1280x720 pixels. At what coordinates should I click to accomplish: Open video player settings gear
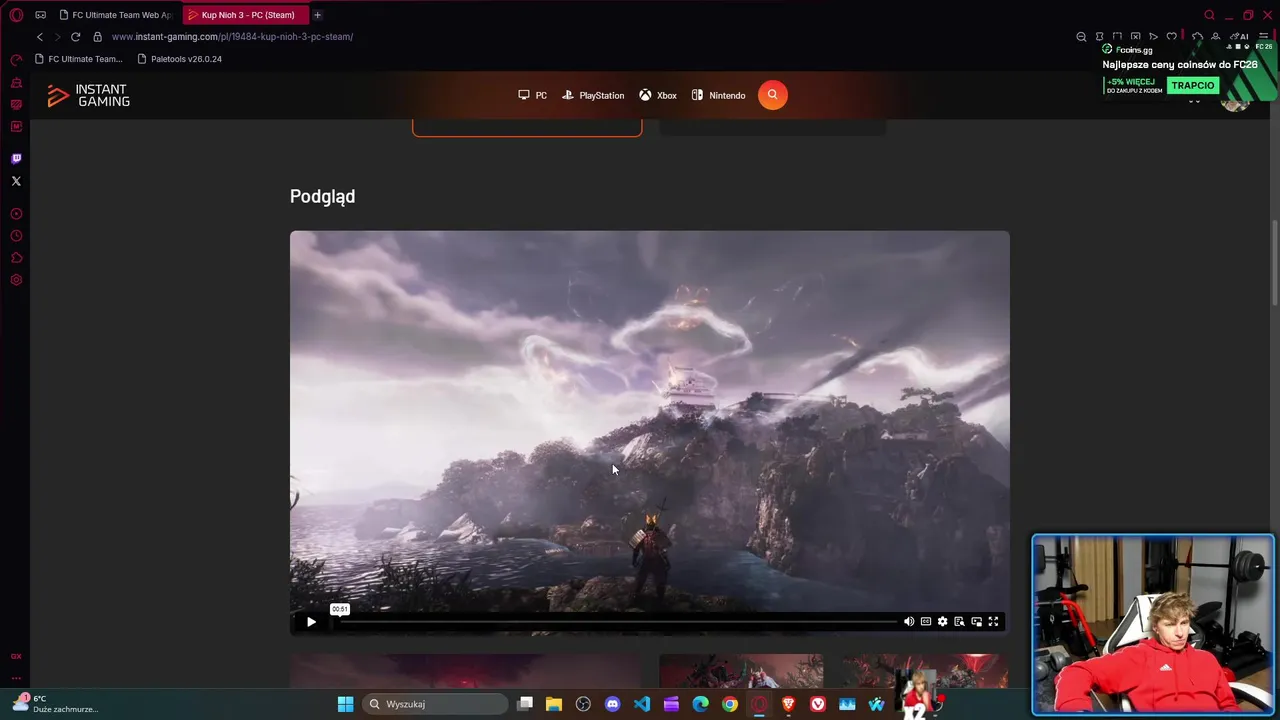942,622
